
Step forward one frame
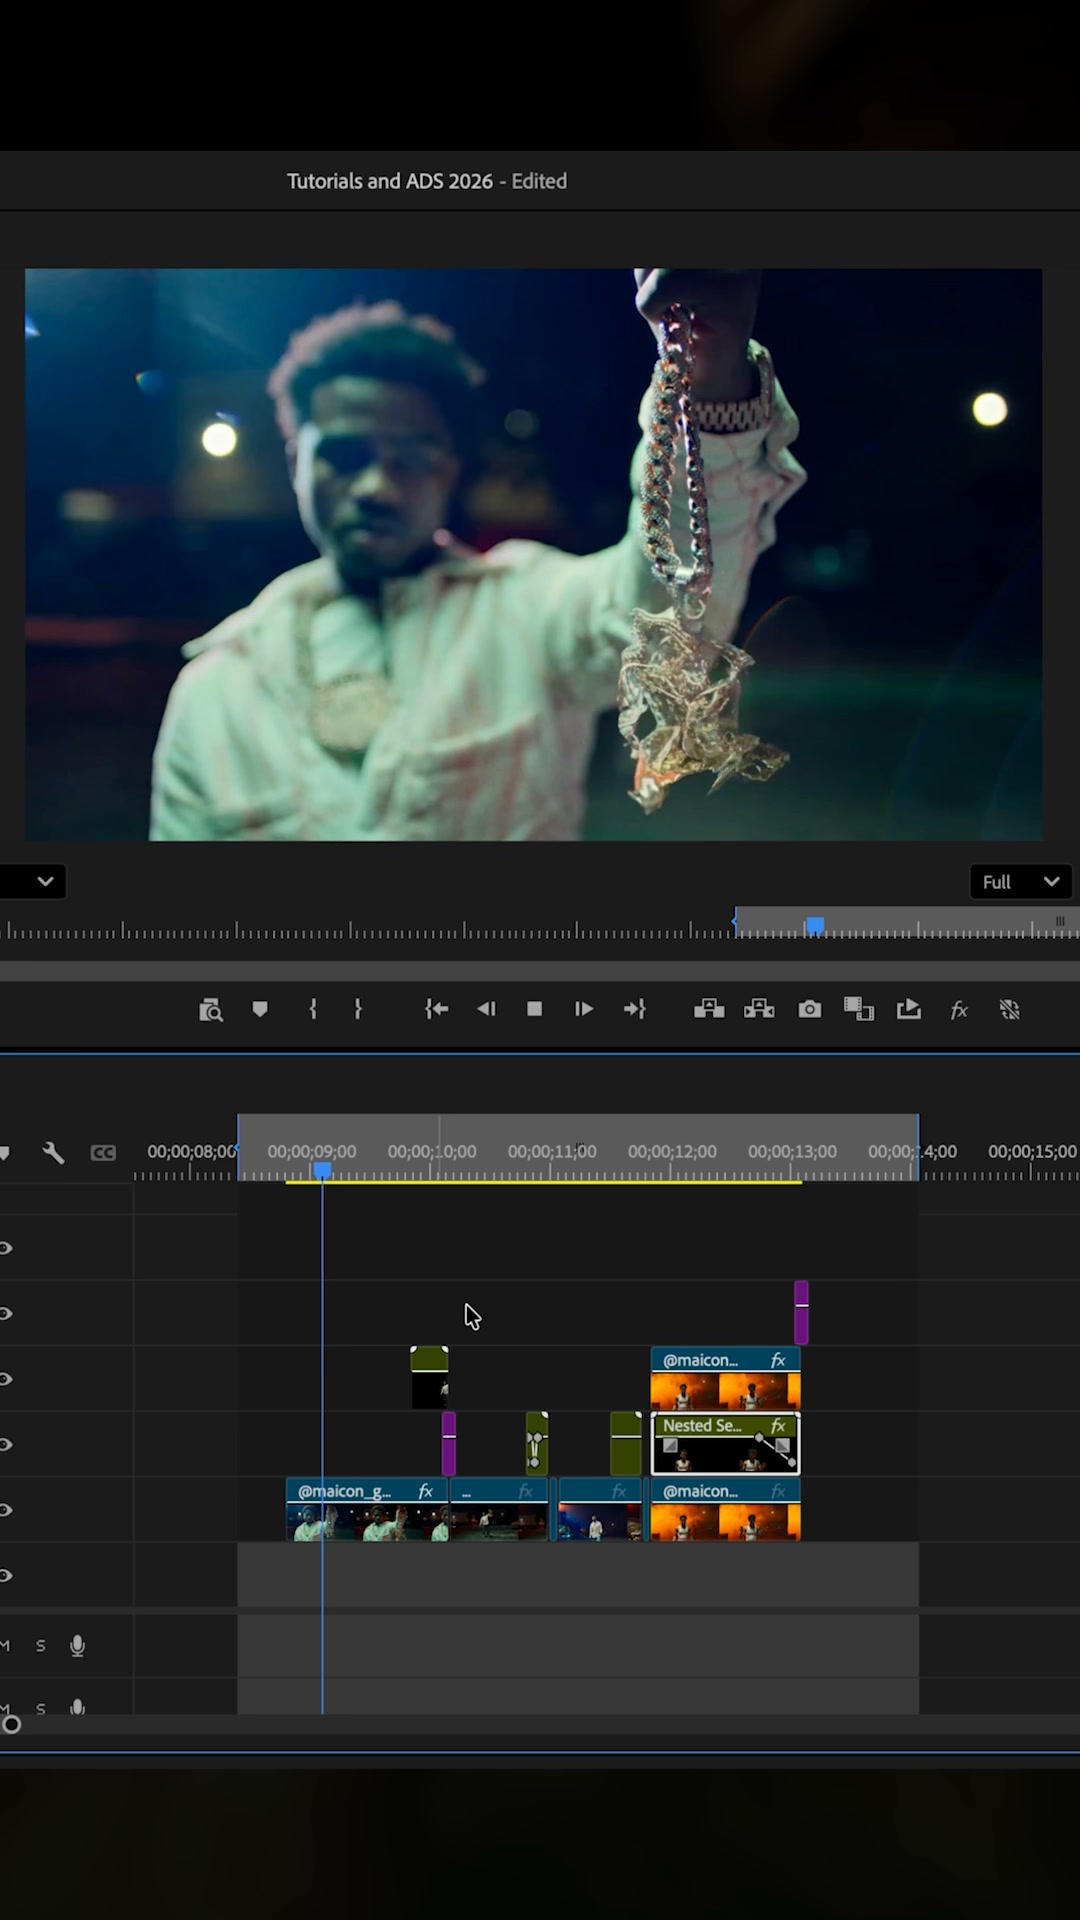[584, 1009]
